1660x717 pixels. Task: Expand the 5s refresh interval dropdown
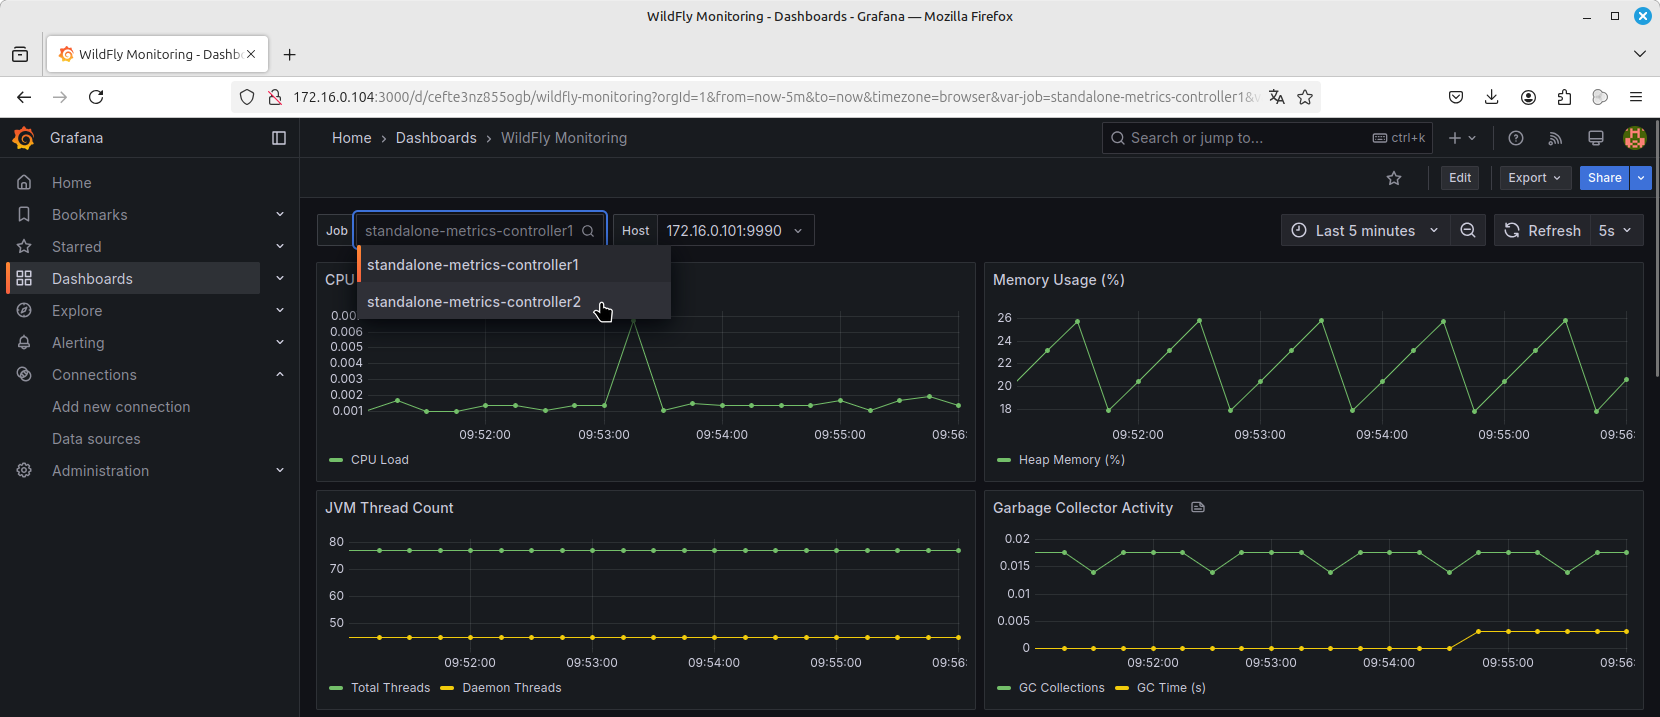[1615, 230]
